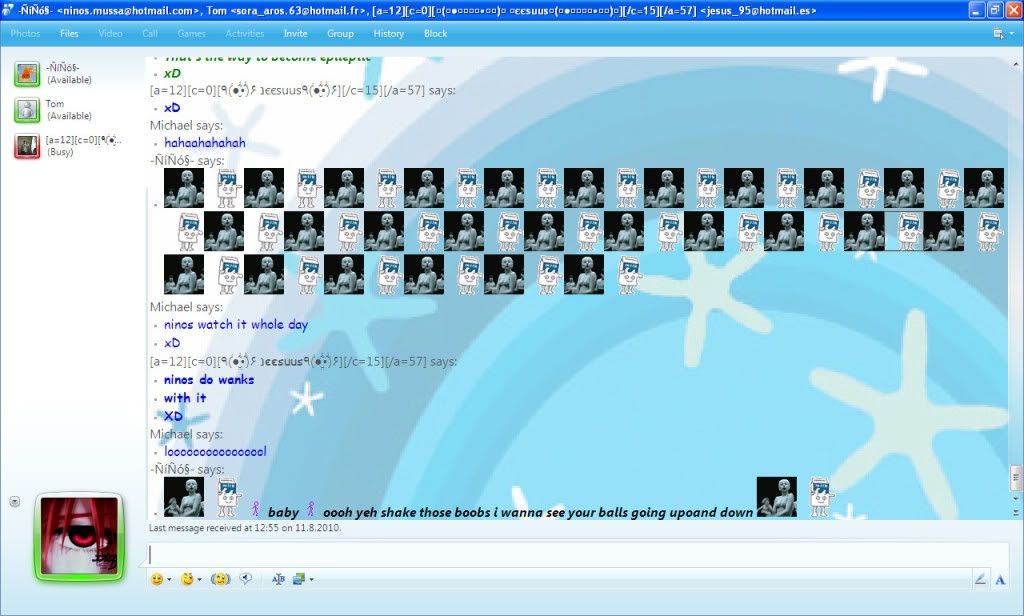1024x616 pixels.
Task: Expand the emoticon dropdown arrow
Action: [169, 580]
